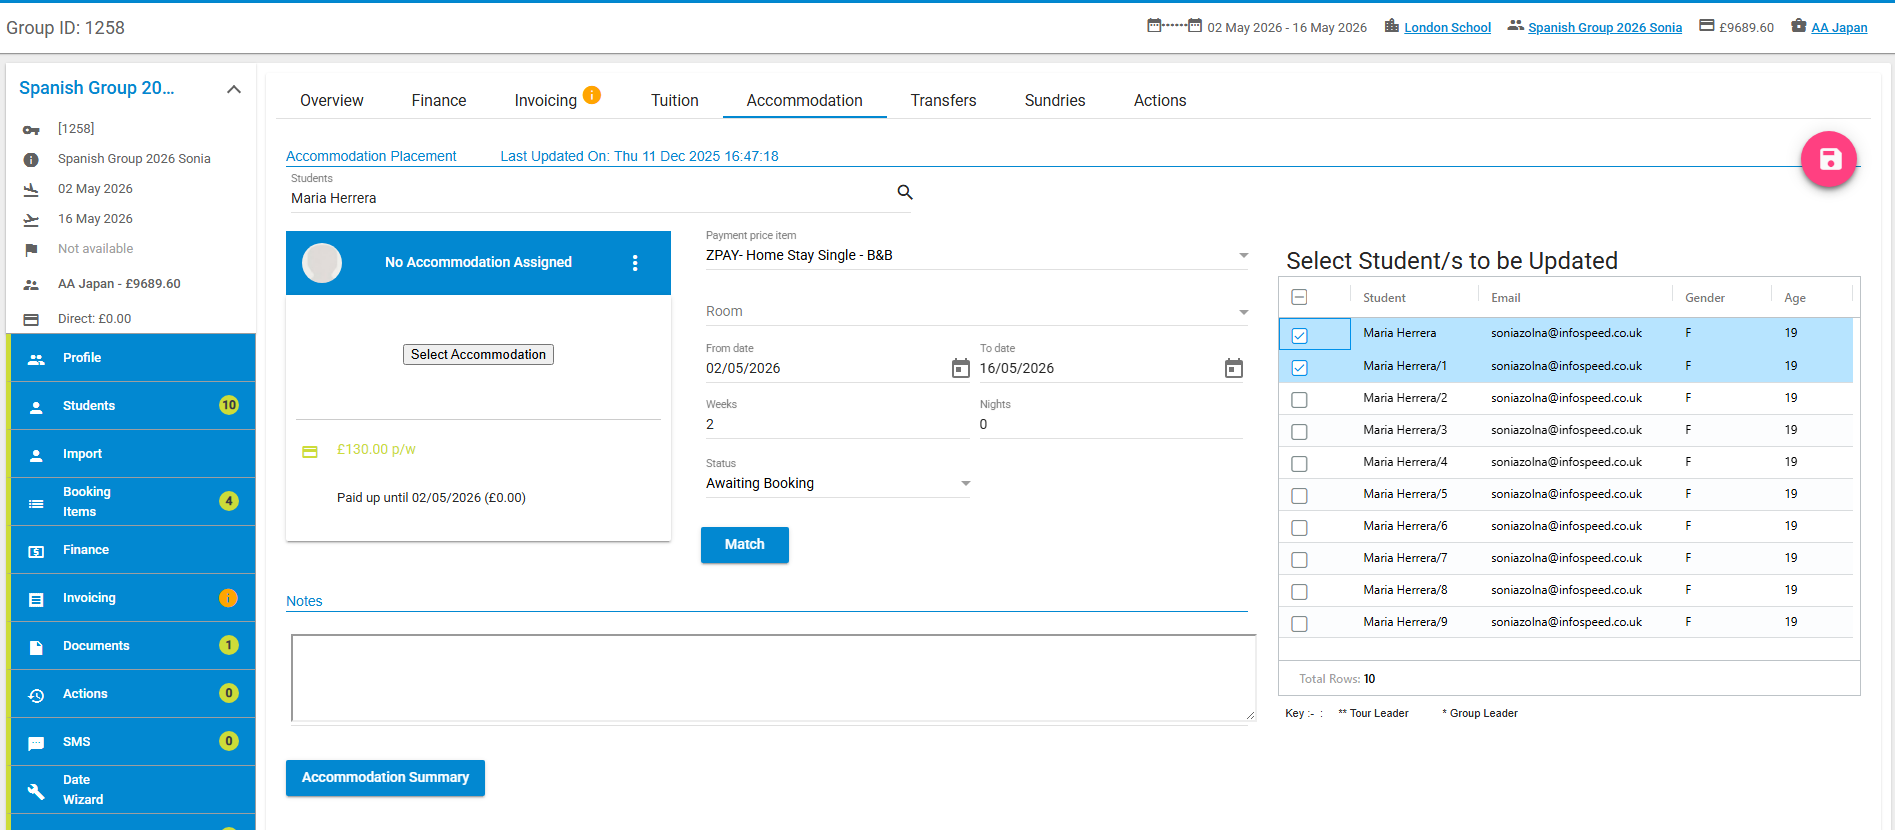
Task: Check the Maria Herrera/5 checkbox
Action: pyautogui.click(x=1299, y=495)
